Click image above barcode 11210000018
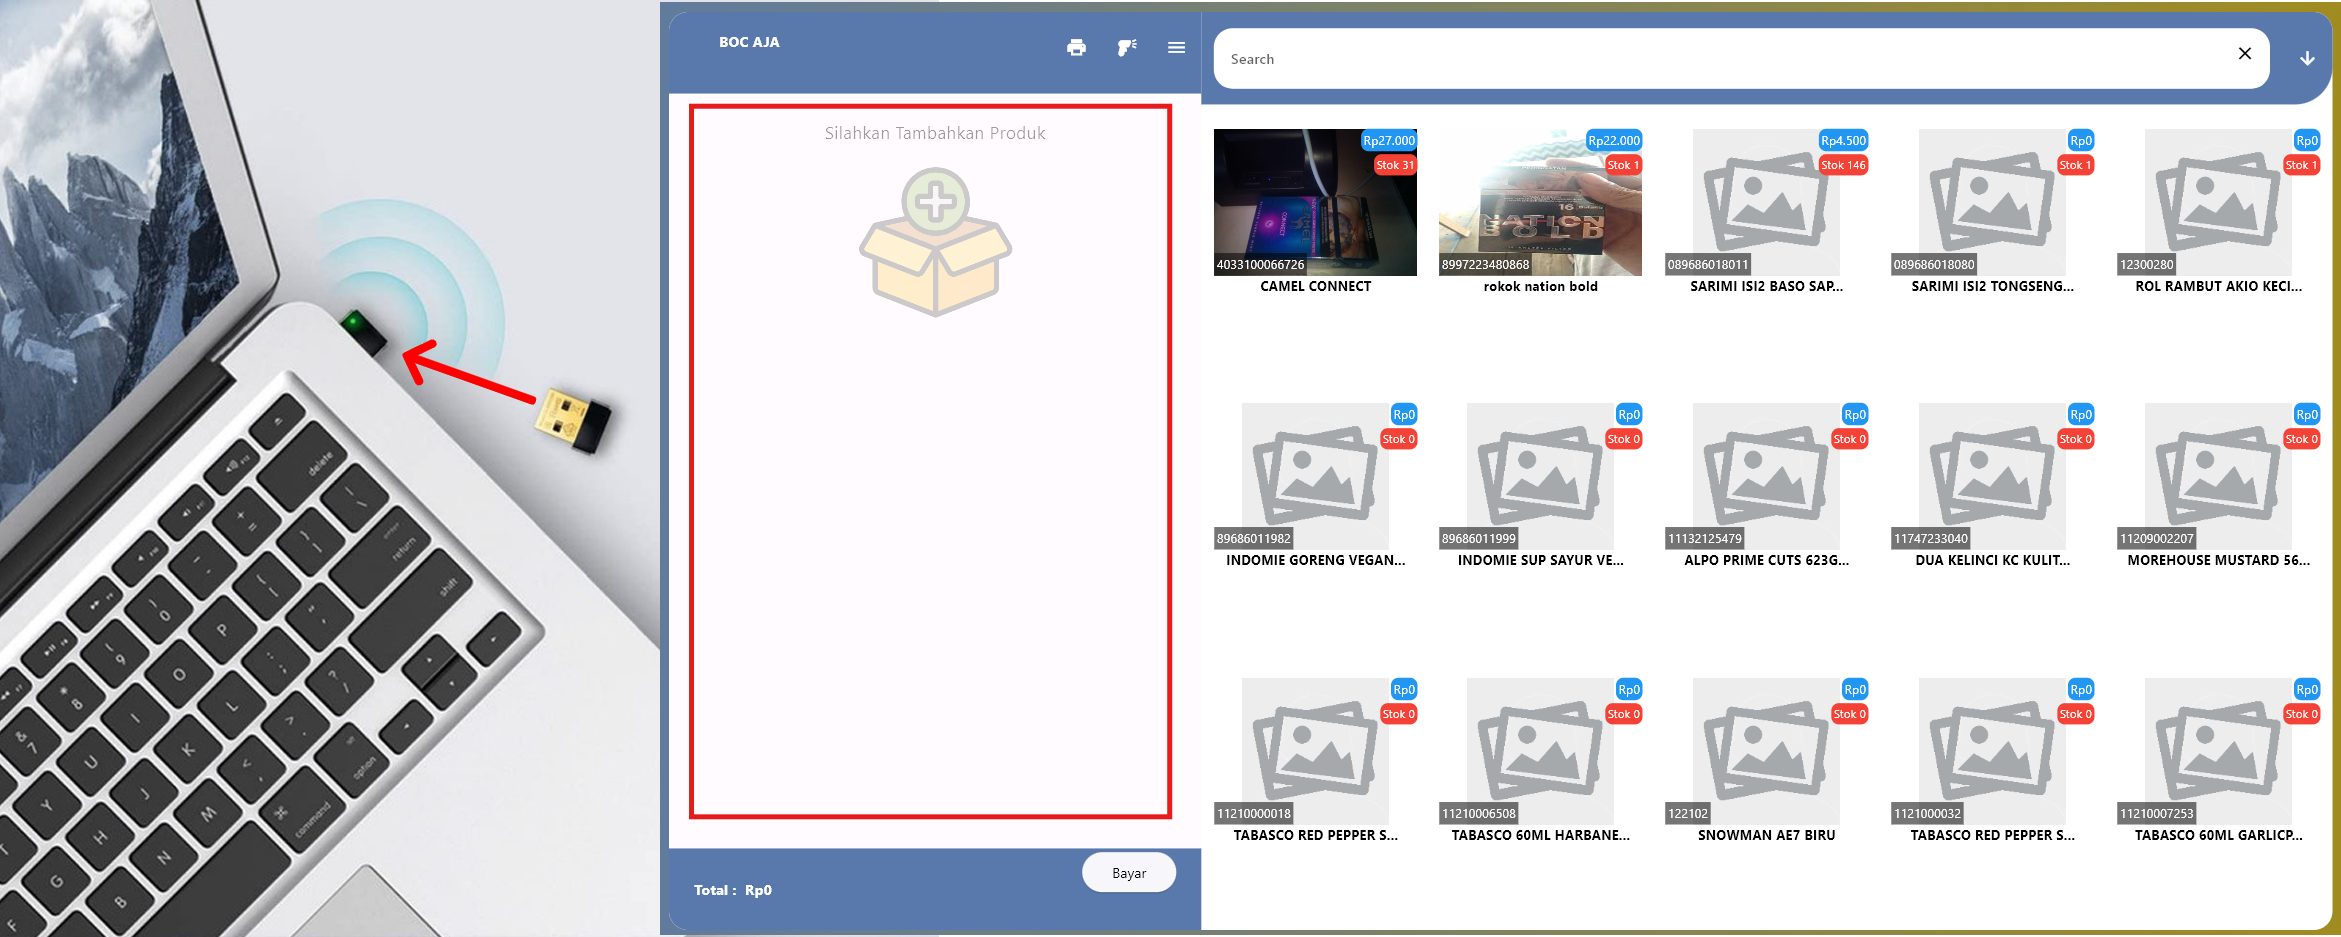 coord(1315,751)
